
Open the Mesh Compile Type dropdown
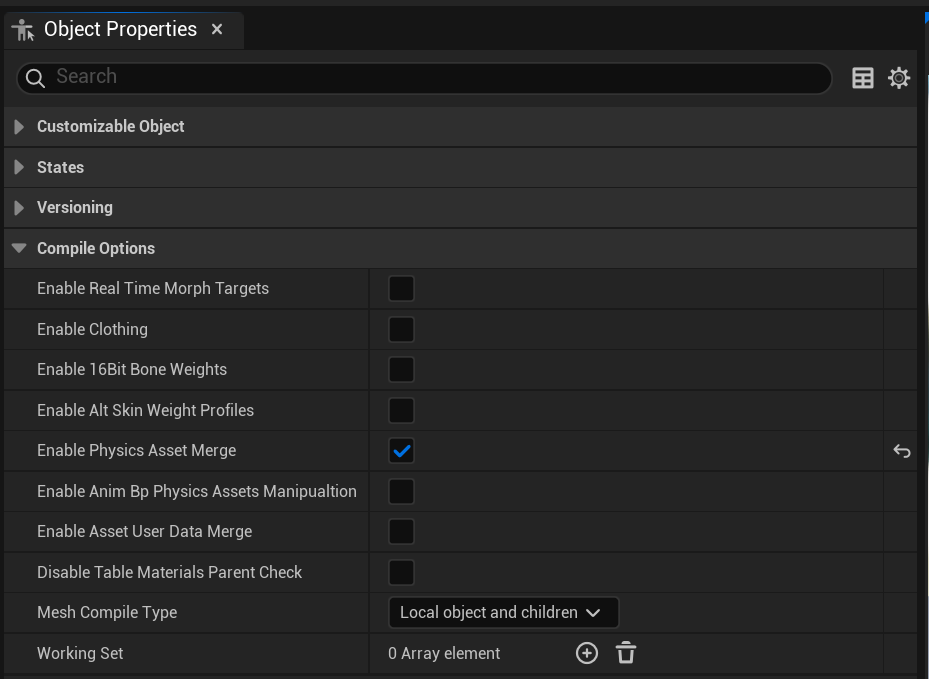(504, 612)
